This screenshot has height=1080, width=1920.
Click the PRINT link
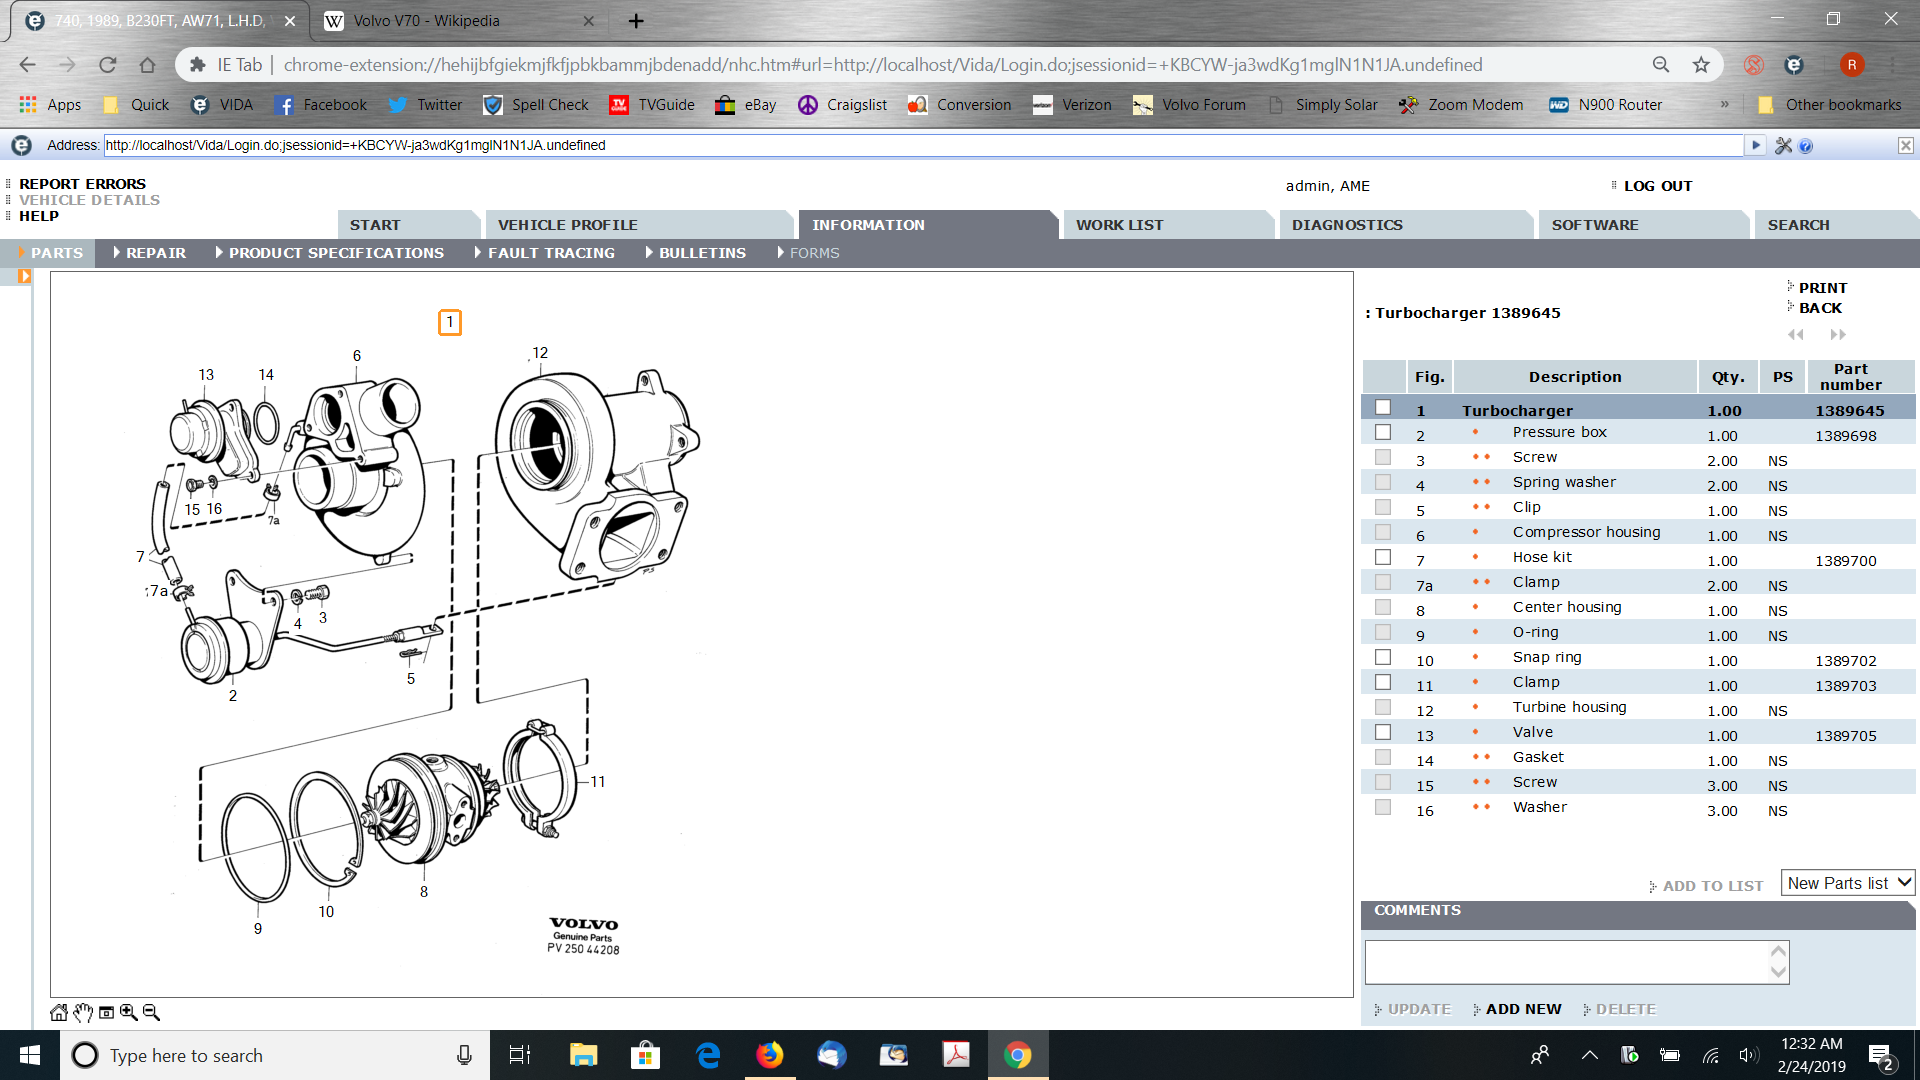click(1822, 288)
